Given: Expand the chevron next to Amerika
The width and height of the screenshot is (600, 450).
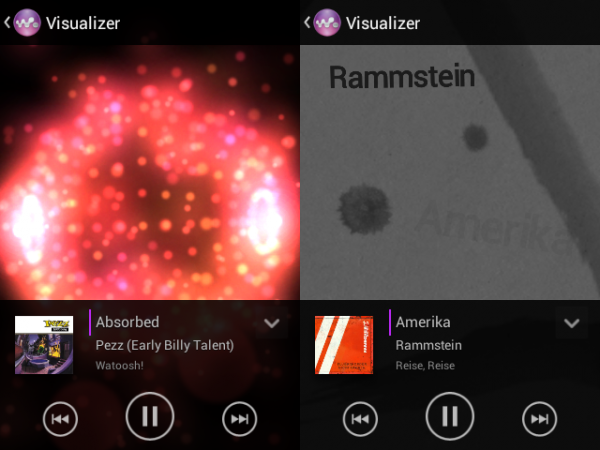Looking at the screenshot, I should 572,323.
